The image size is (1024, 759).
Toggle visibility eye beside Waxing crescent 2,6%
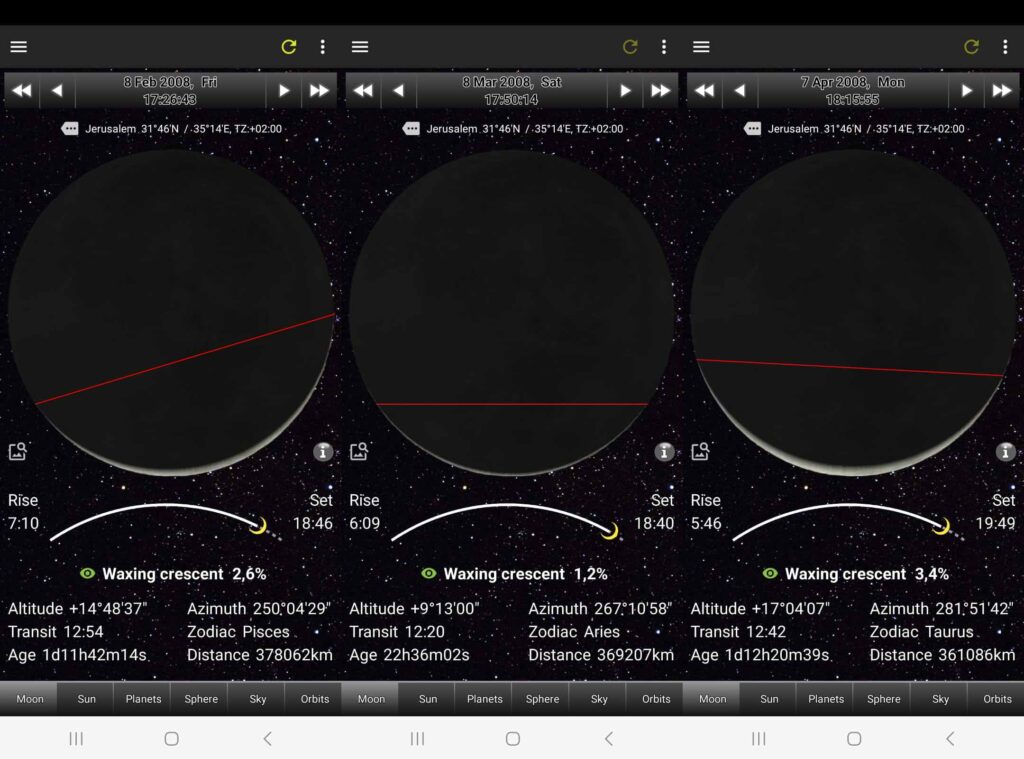[x=88, y=574]
